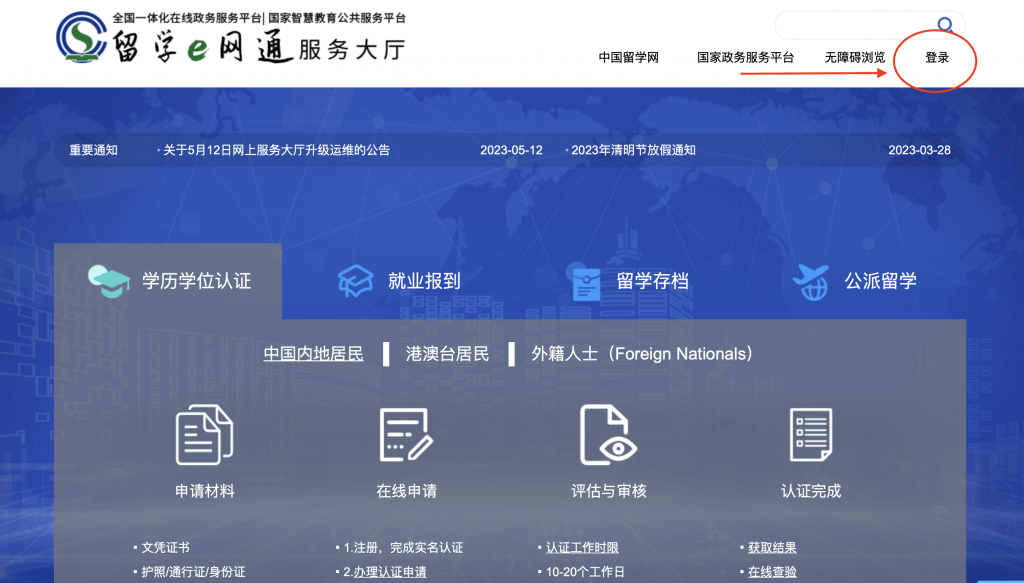Click the graduation cap icon for 学历学位认证

pos(109,280)
